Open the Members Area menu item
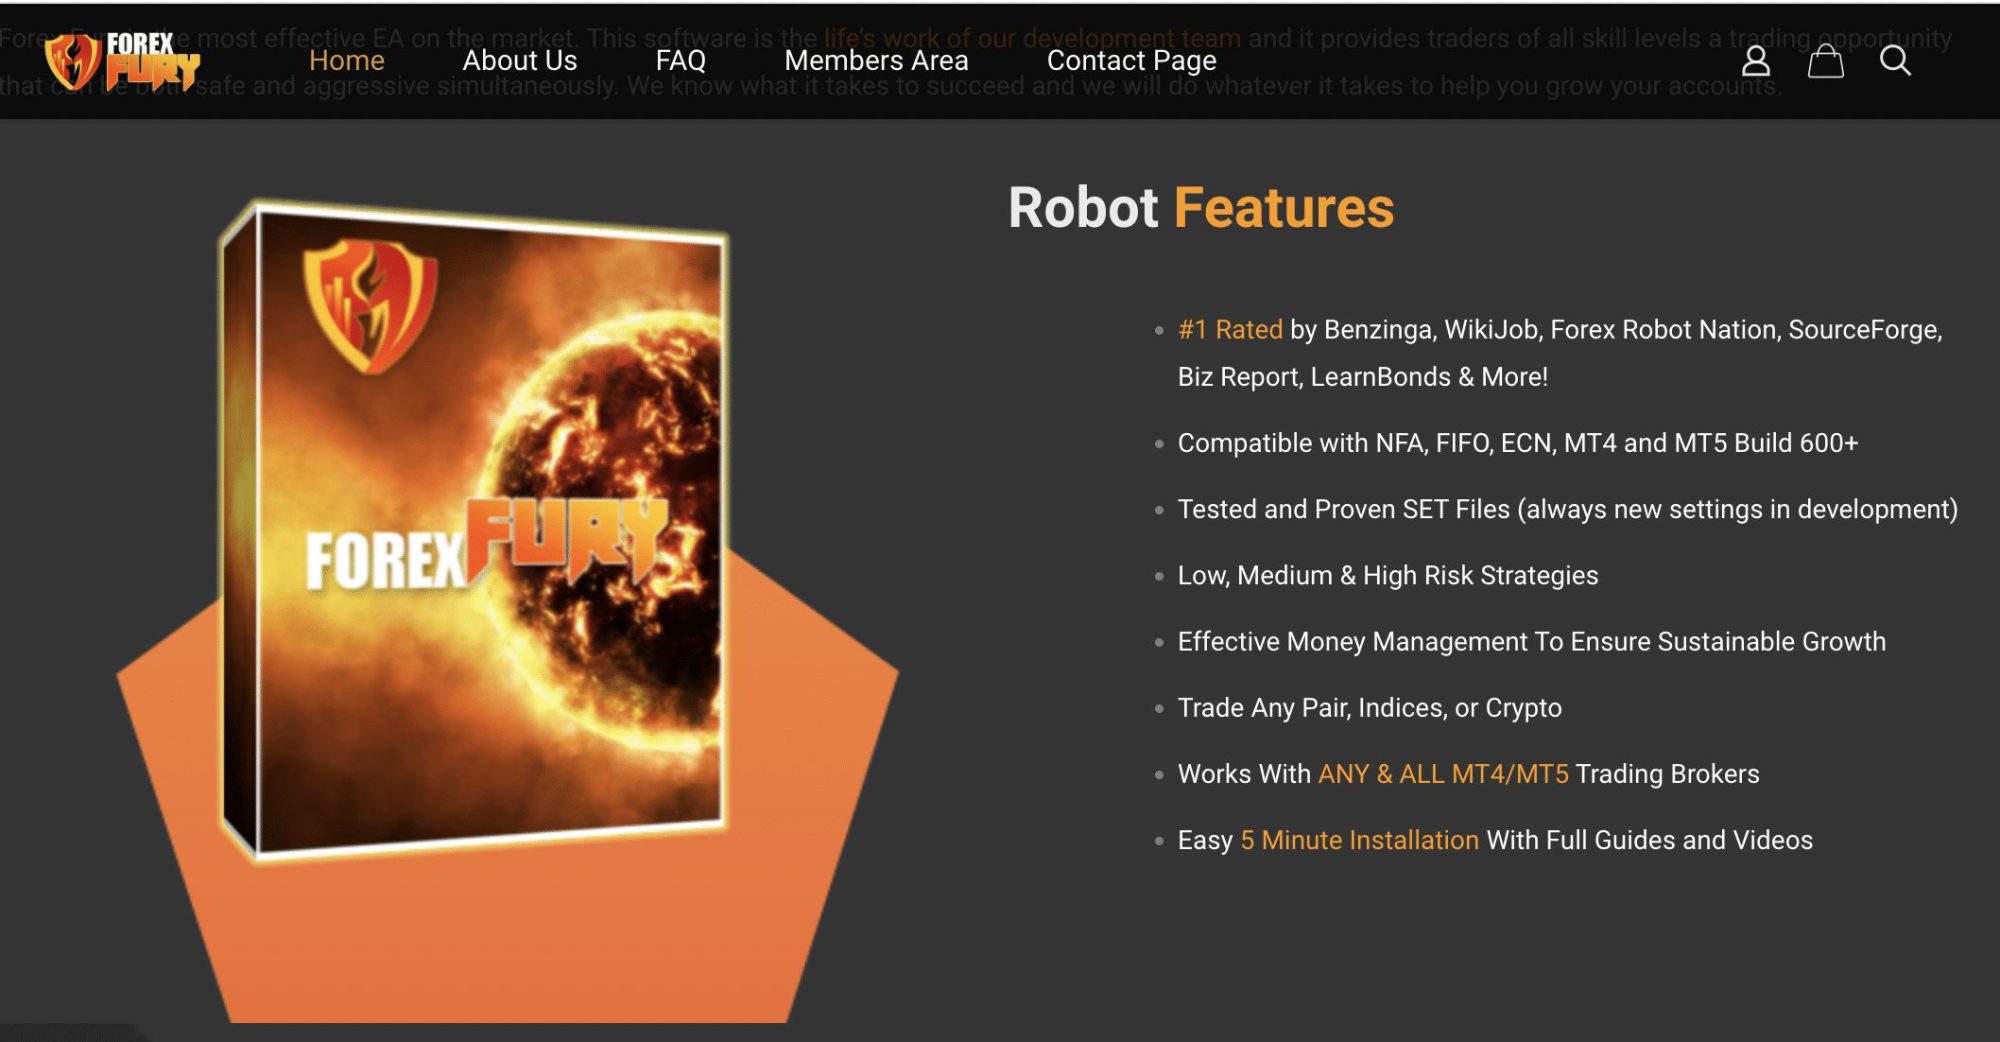This screenshot has width=2000, height=1042. point(876,61)
